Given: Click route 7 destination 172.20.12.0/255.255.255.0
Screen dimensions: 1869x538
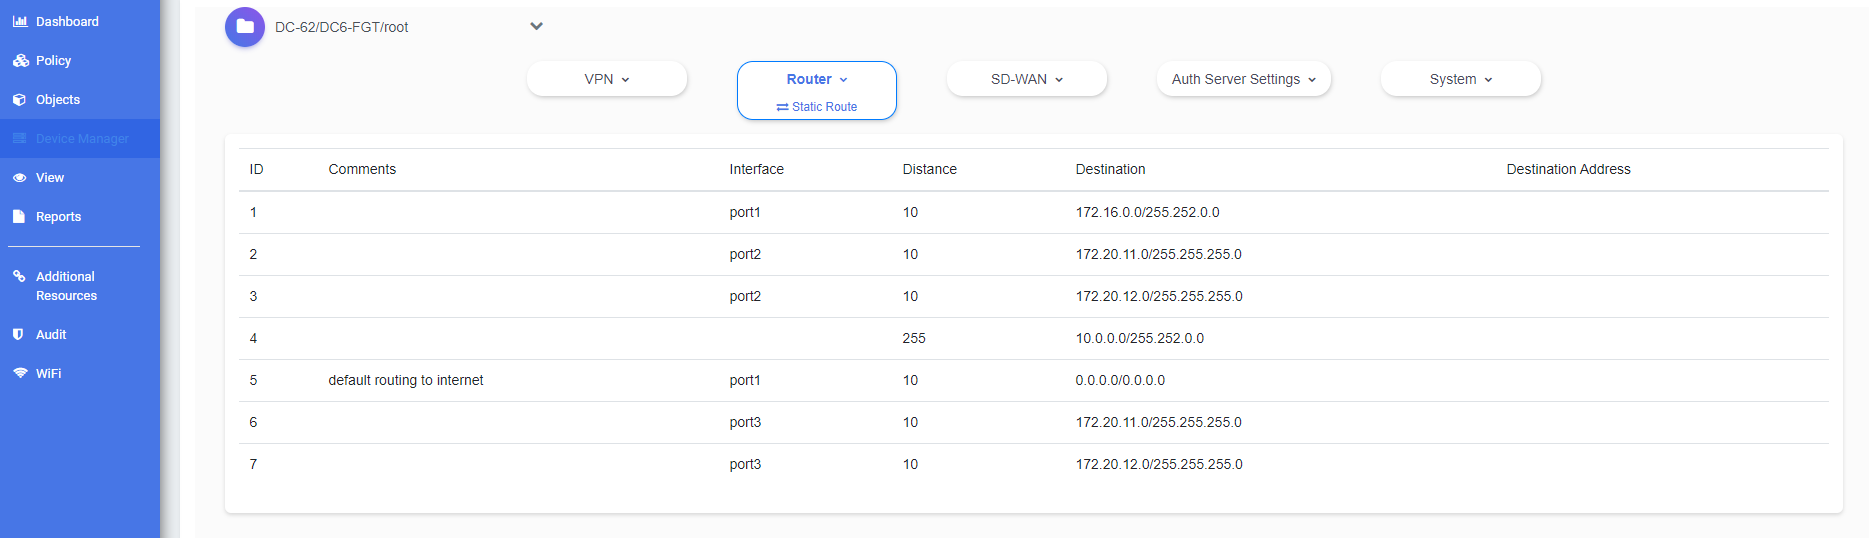Looking at the screenshot, I should [1159, 464].
